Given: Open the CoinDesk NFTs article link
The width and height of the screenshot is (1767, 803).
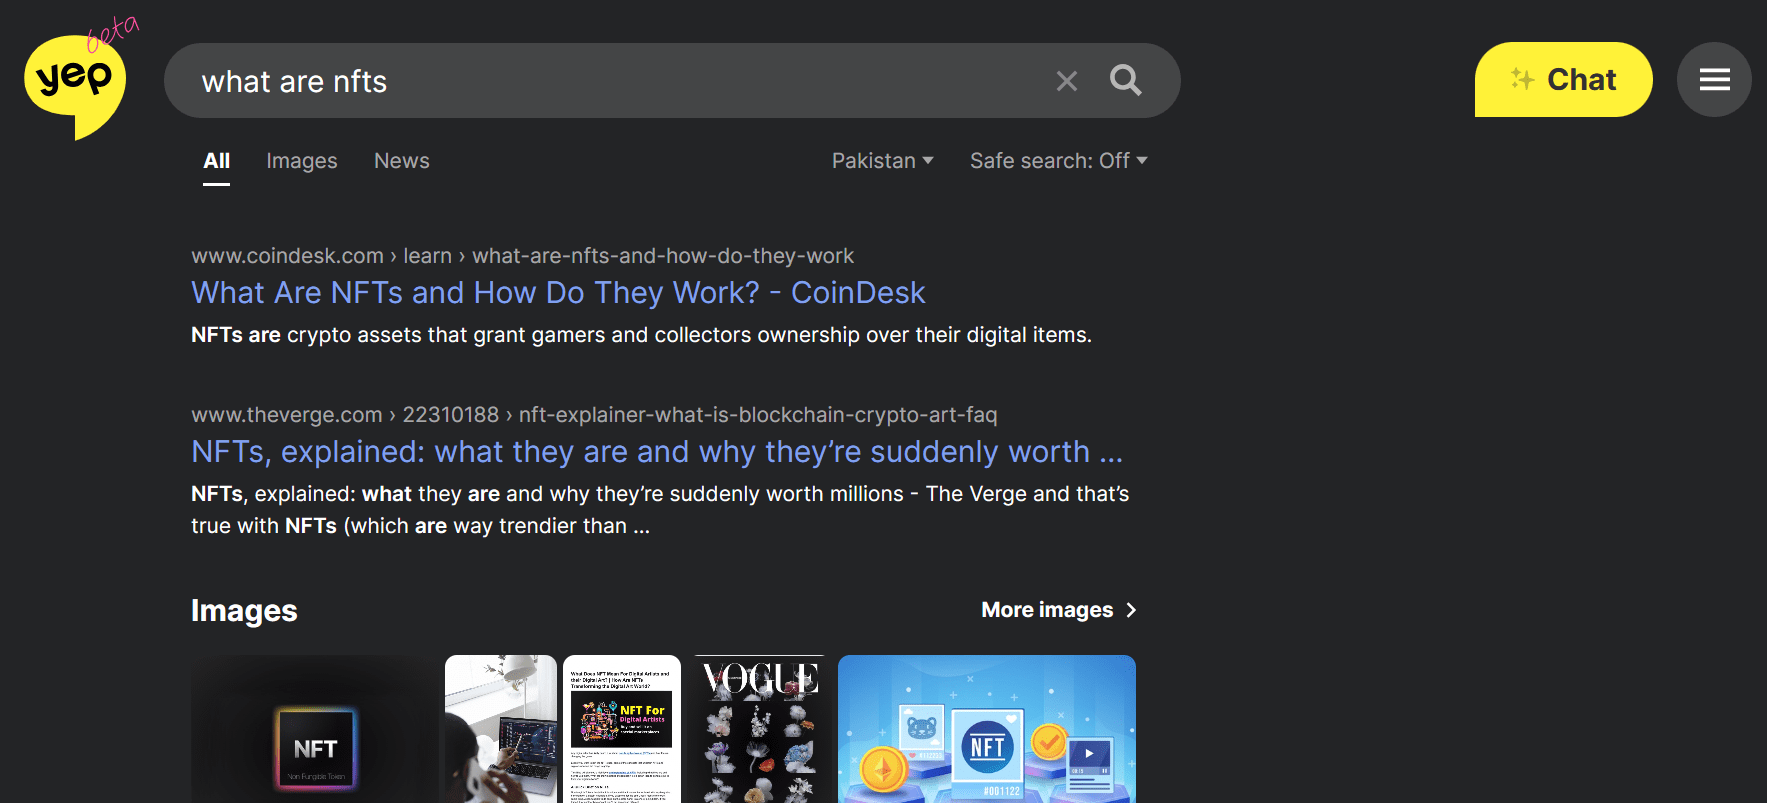Looking at the screenshot, I should click(x=557, y=293).
